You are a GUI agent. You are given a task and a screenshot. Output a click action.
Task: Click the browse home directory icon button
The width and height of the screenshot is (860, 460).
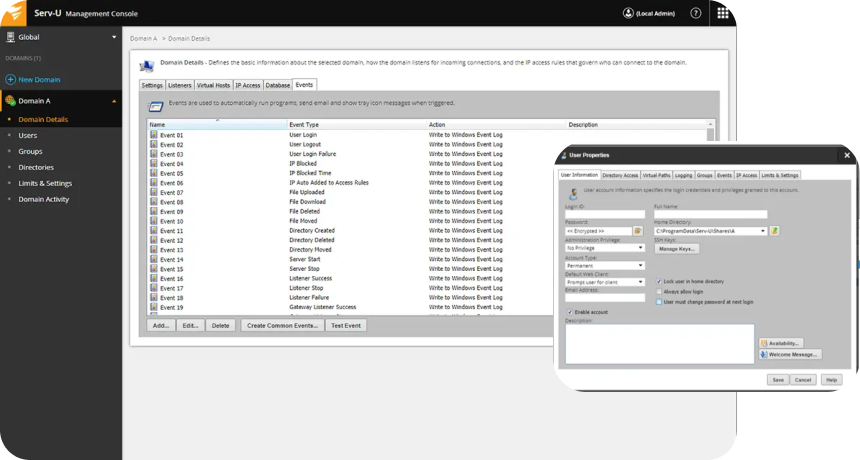click(x=774, y=231)
